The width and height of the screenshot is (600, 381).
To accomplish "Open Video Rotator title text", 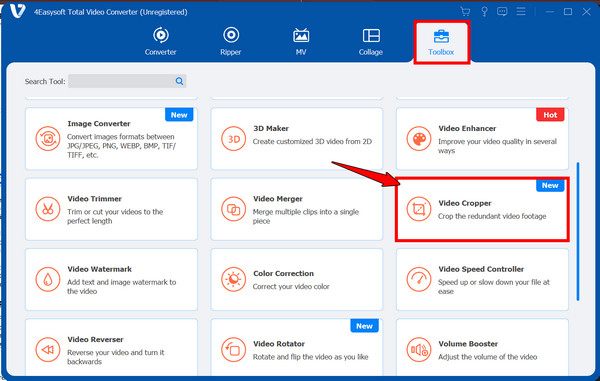I will [x=279, y=344].
